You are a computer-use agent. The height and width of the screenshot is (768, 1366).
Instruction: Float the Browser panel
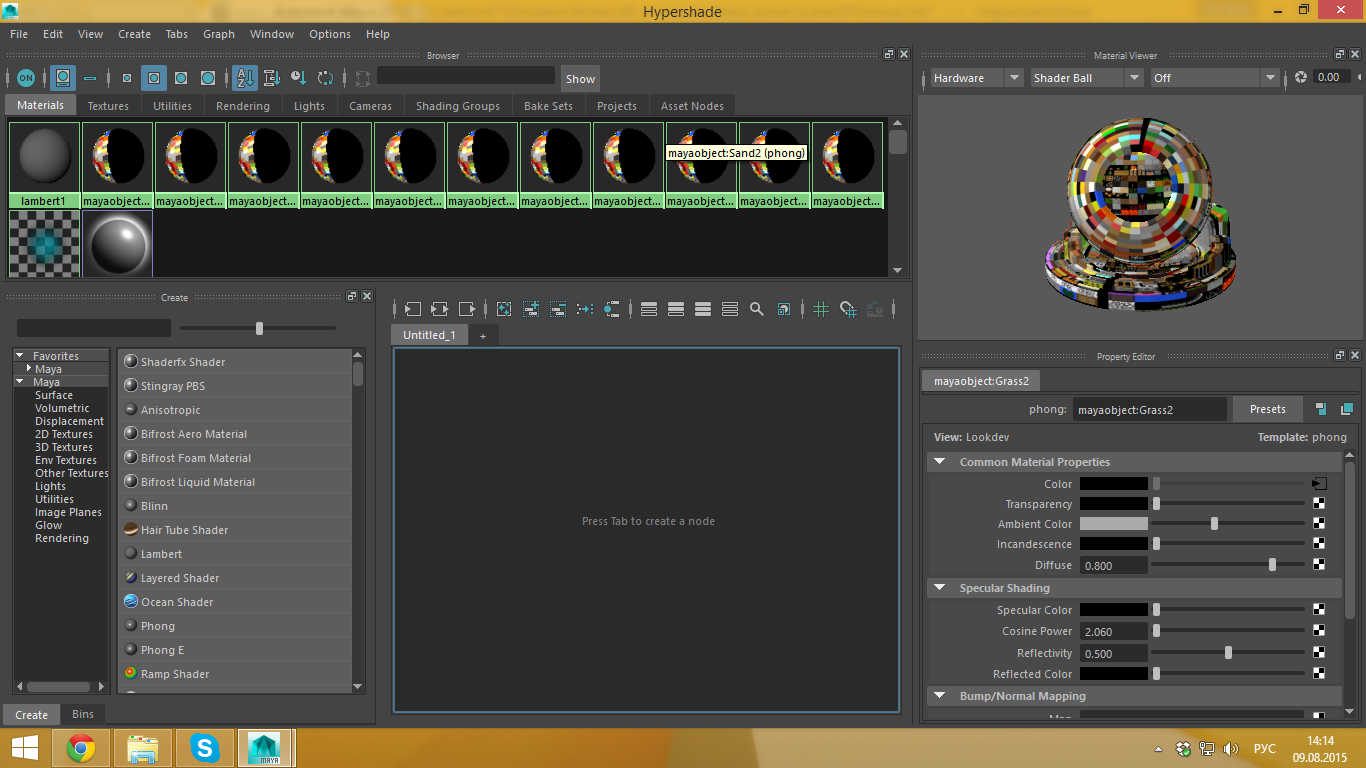click(889, 54)
